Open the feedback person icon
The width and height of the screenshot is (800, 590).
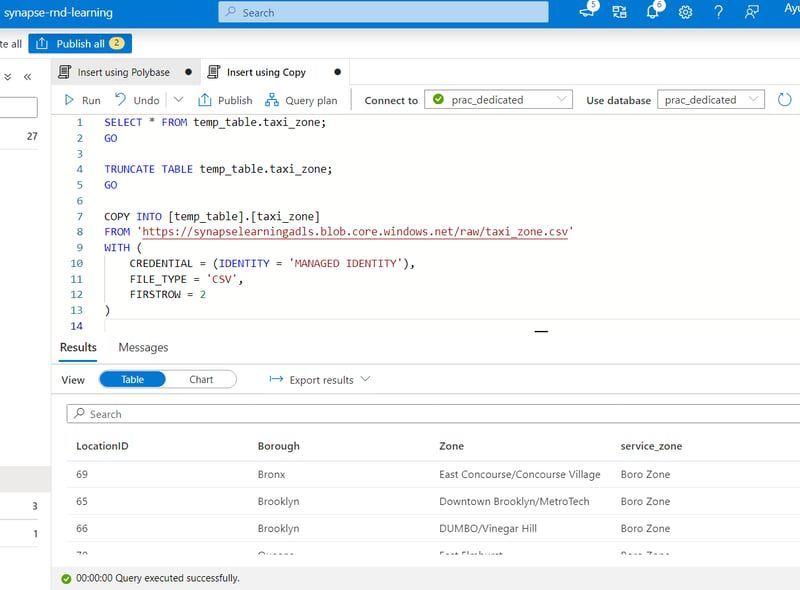pos(751,12)
